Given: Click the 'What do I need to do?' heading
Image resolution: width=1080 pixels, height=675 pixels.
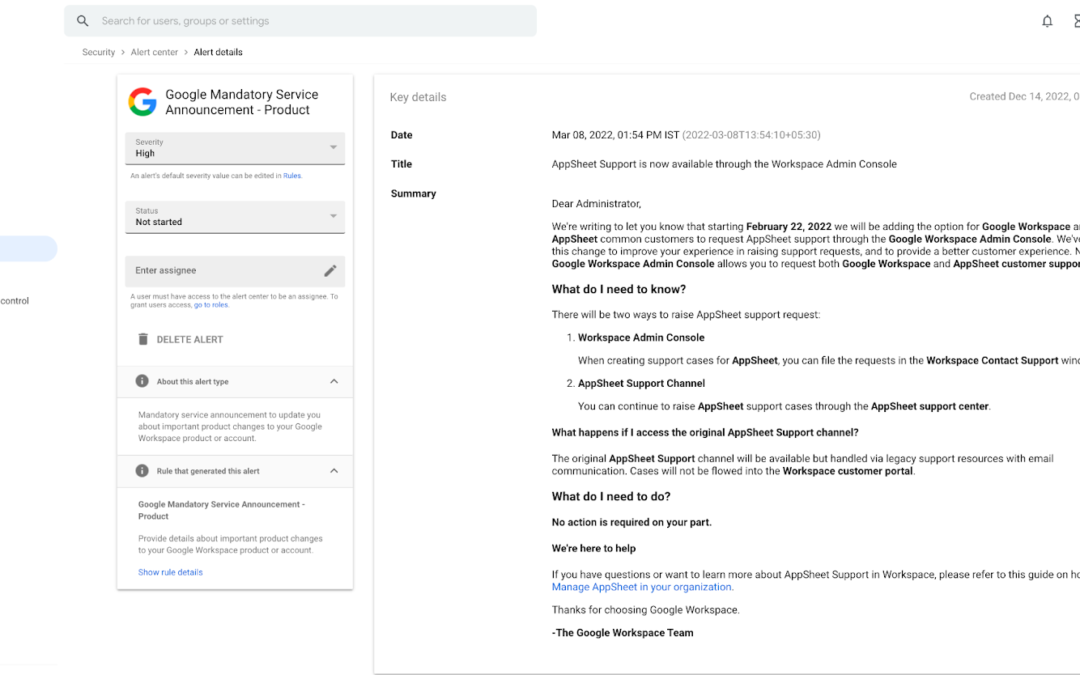Looking at the screenshot, I should 611,497.
